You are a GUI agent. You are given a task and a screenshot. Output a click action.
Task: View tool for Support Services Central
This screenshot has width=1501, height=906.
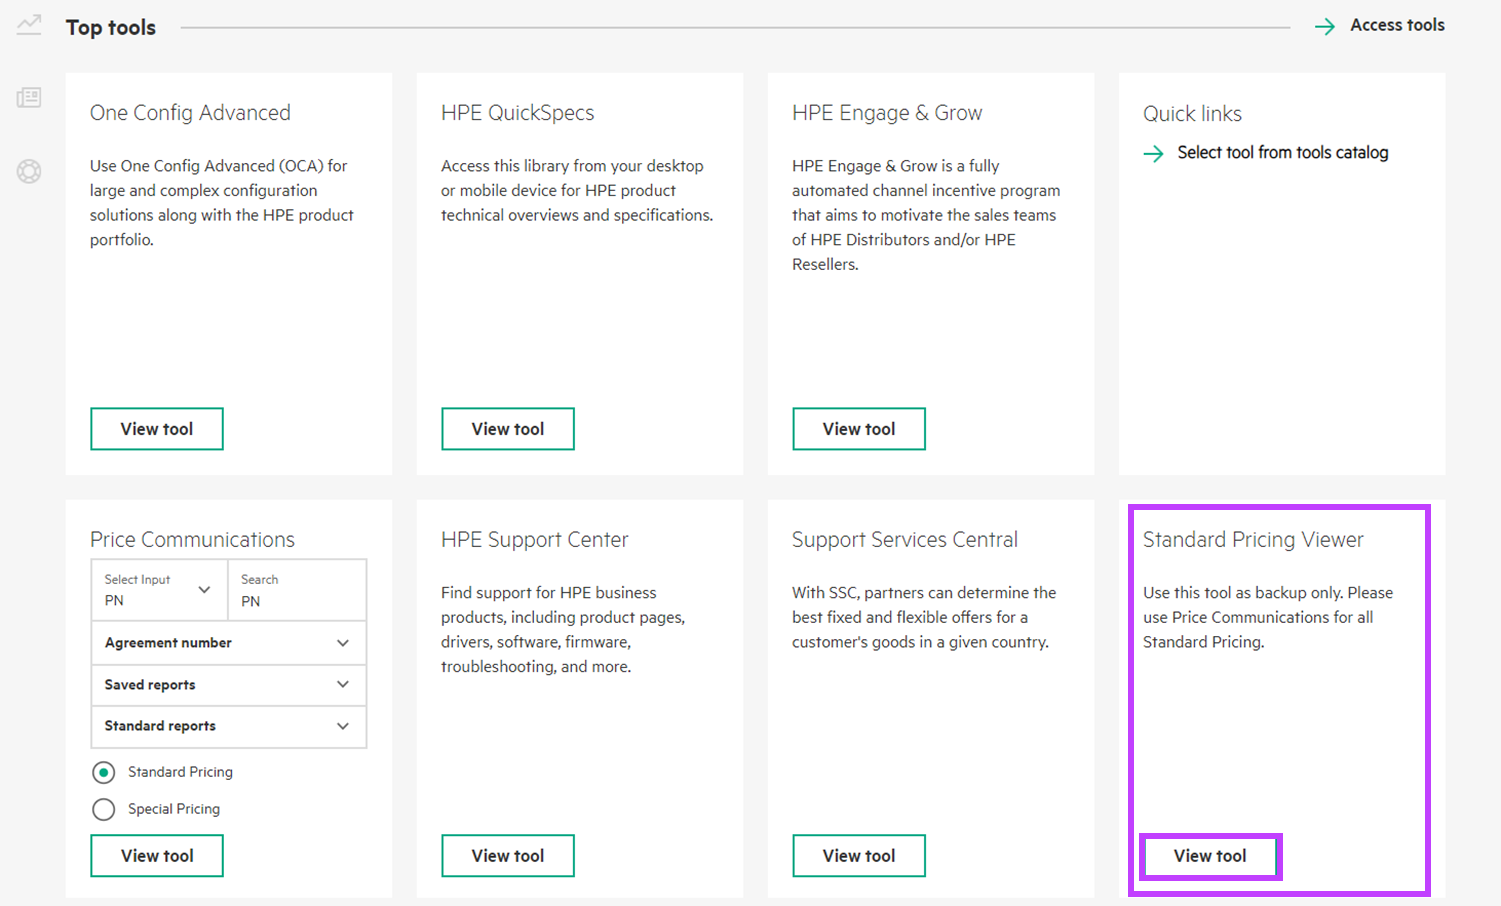click(859, 856)
